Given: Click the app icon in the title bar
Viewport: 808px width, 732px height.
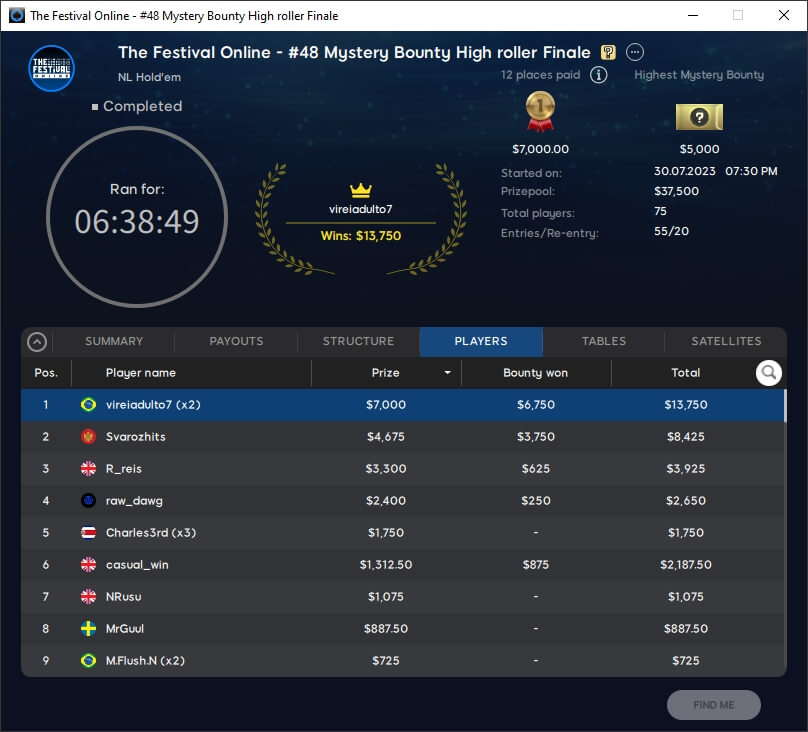Looking at the screenshot, I should tap(16, 15).
